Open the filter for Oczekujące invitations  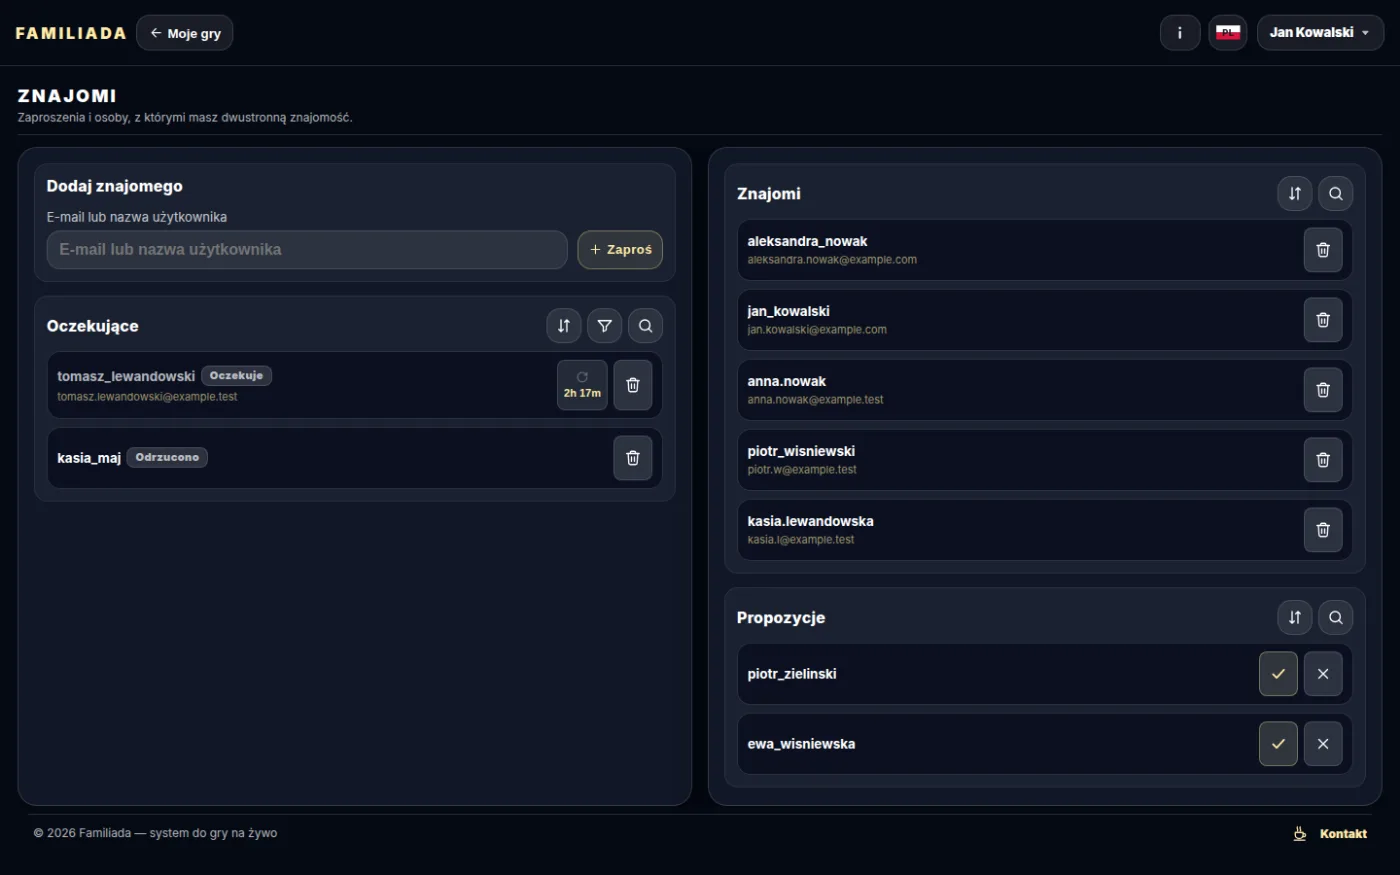605,326
